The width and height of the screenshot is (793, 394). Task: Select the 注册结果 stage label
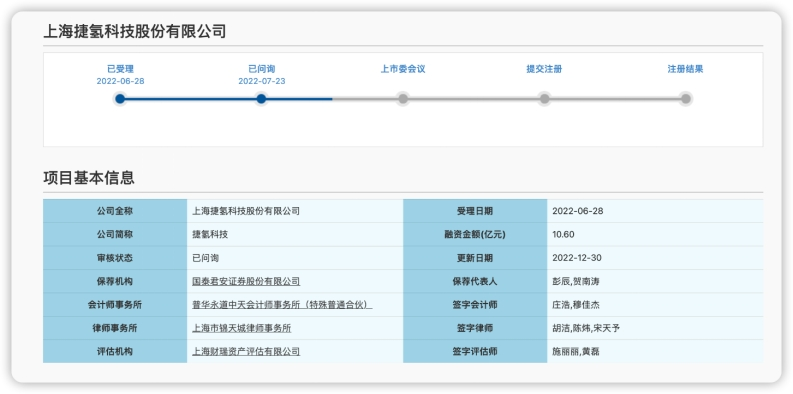pos(685,69)
